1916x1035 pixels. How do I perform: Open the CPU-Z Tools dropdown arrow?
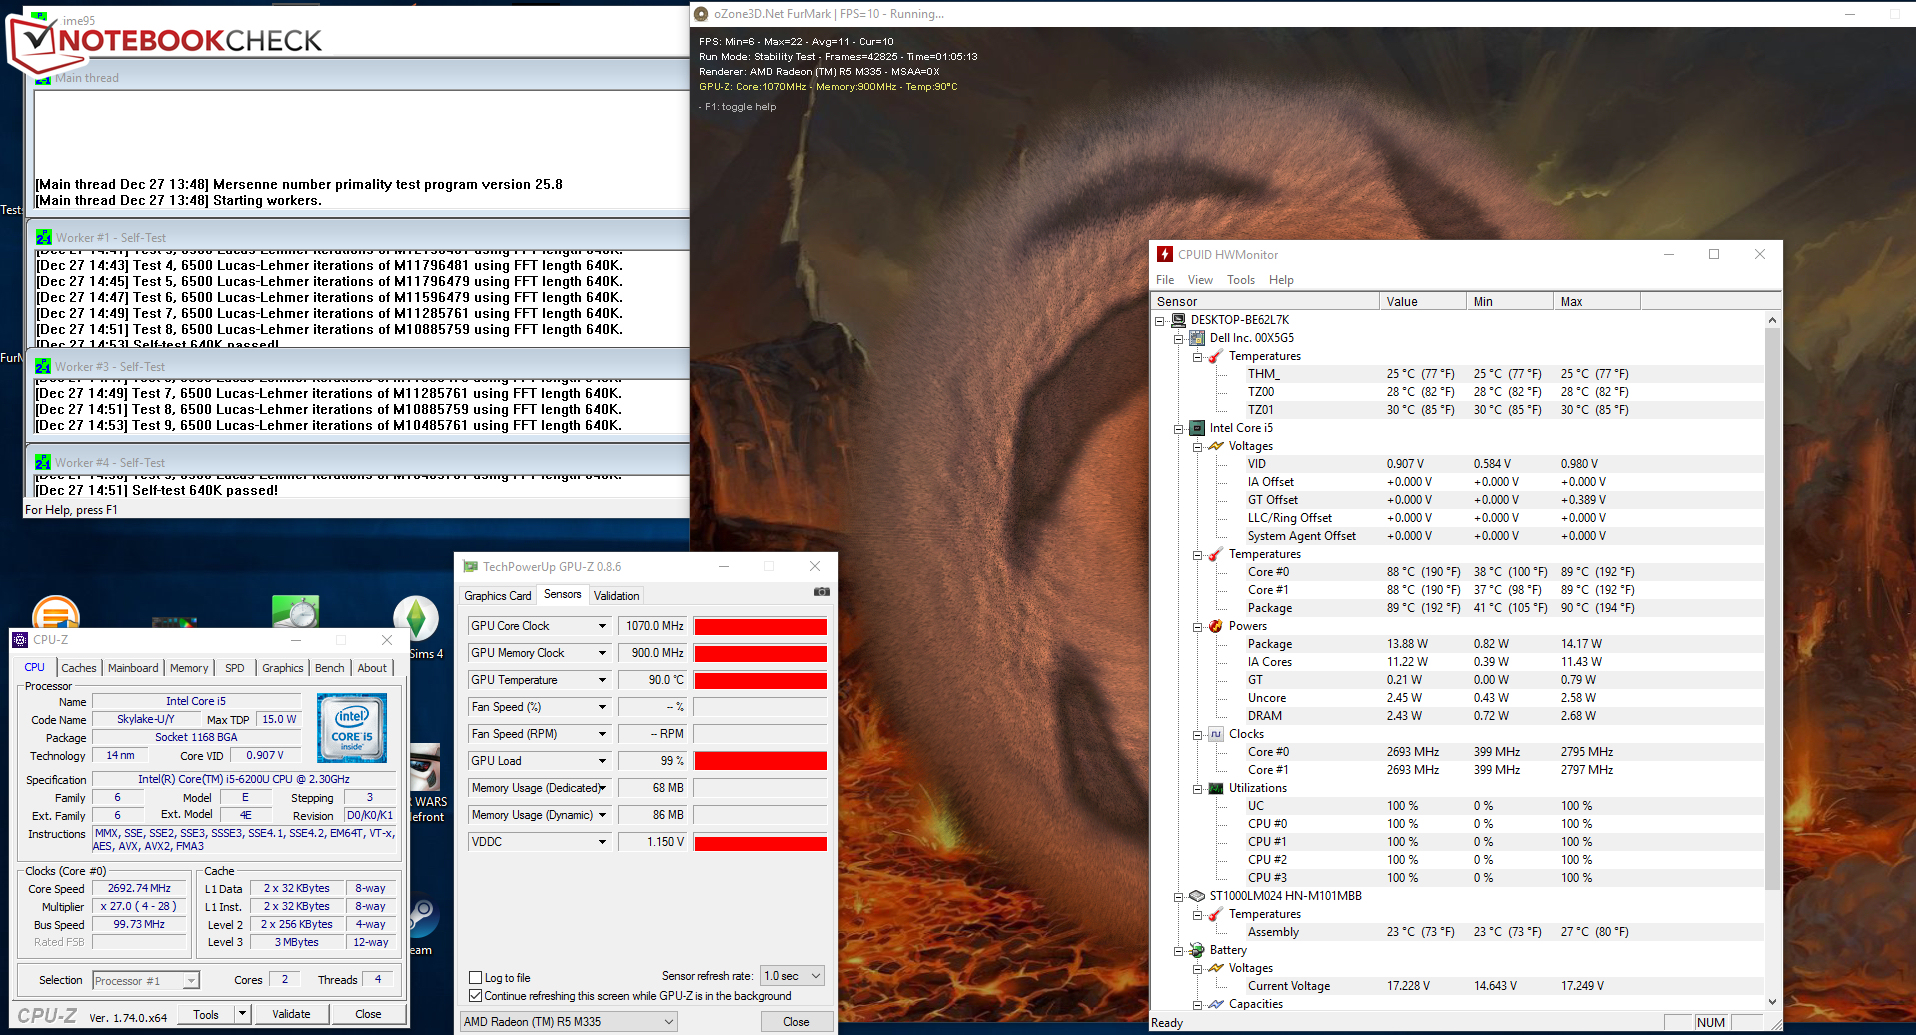(242, 1014)
